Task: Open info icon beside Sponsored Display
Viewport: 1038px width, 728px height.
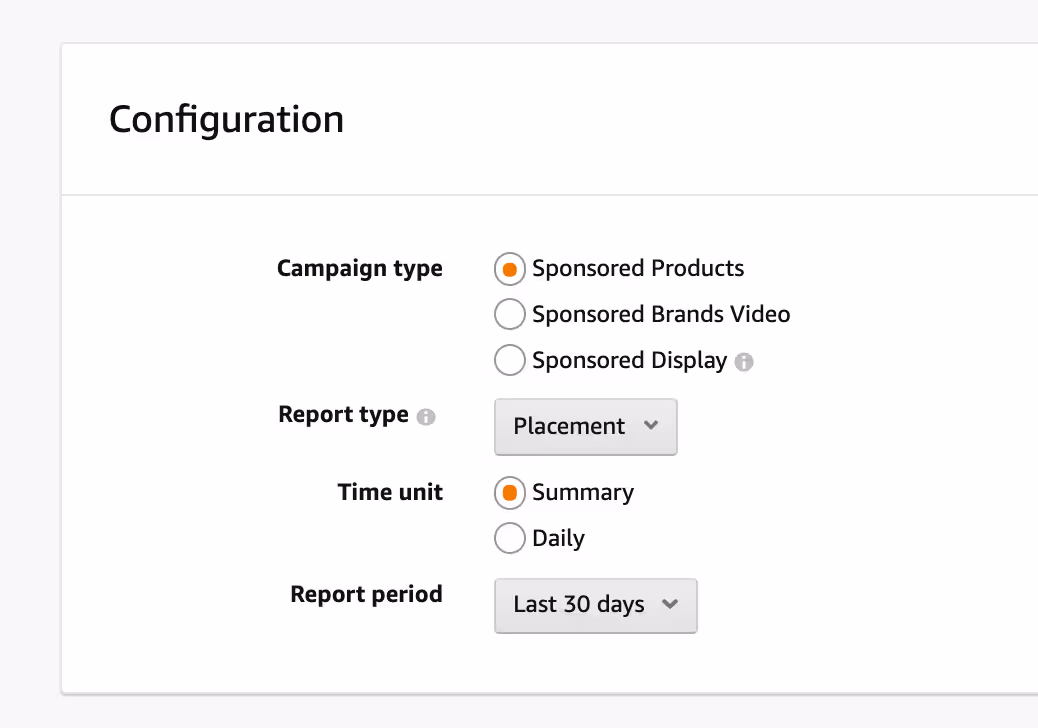Action: coord(744,362)
